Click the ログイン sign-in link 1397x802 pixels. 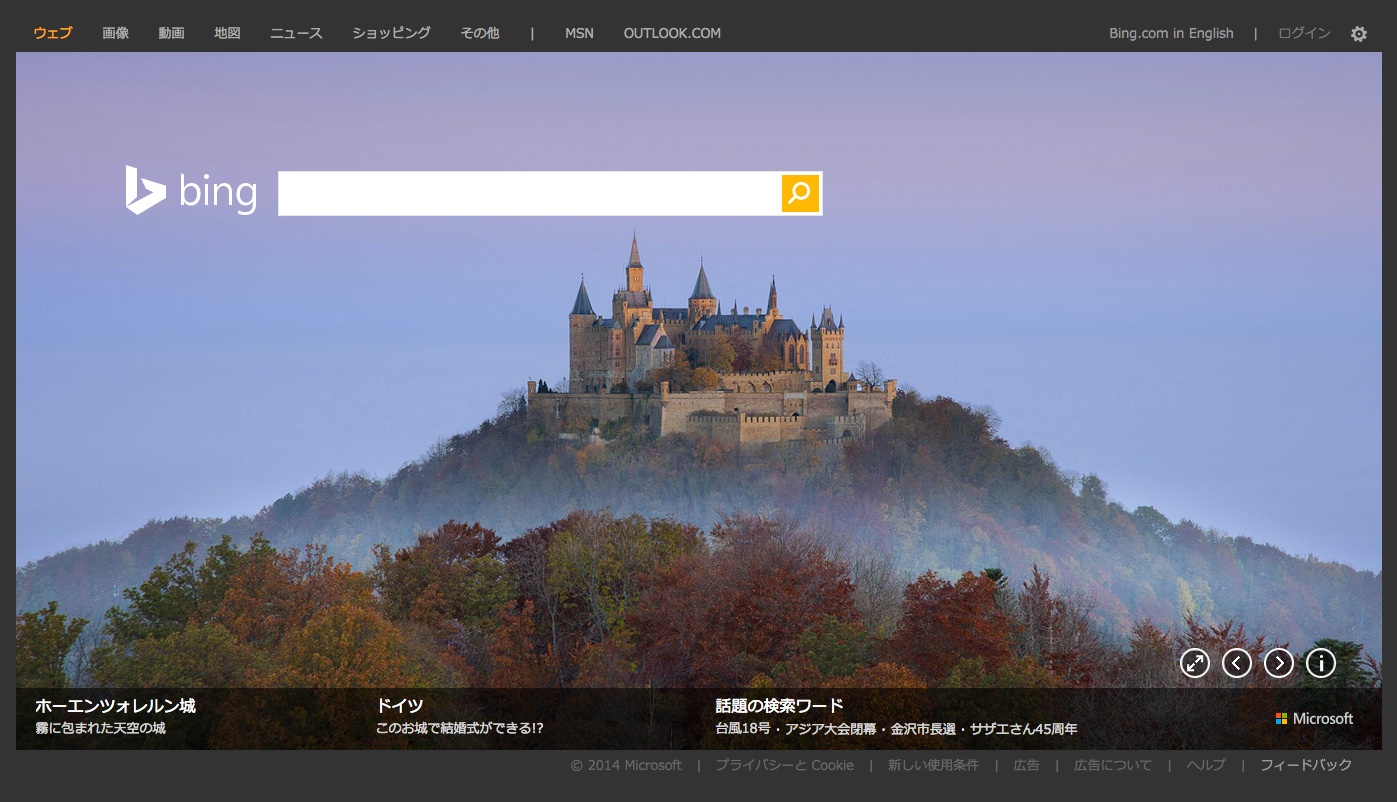pyautogui.click(x=1304, y=33)
